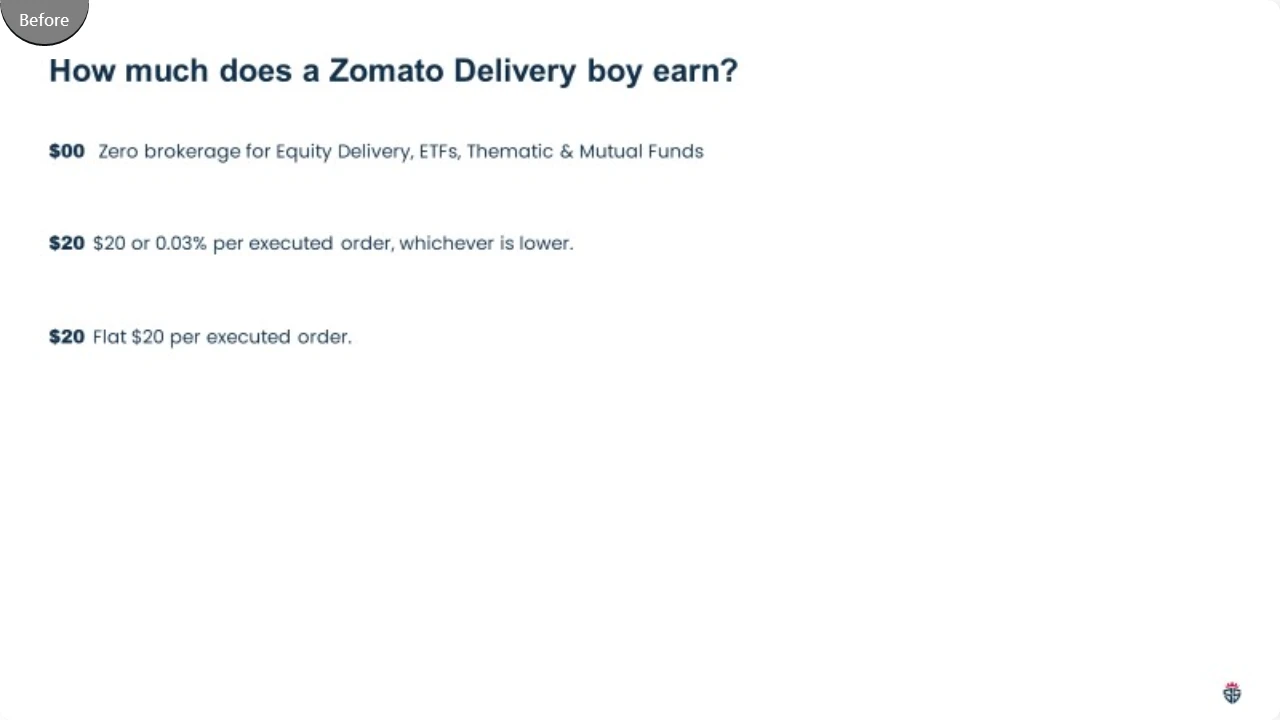Image resolution: width=1280 pixels, height=720 pixels.
Task: Click "Mutual Funds" in the first line
Action: tap(641, 151)
